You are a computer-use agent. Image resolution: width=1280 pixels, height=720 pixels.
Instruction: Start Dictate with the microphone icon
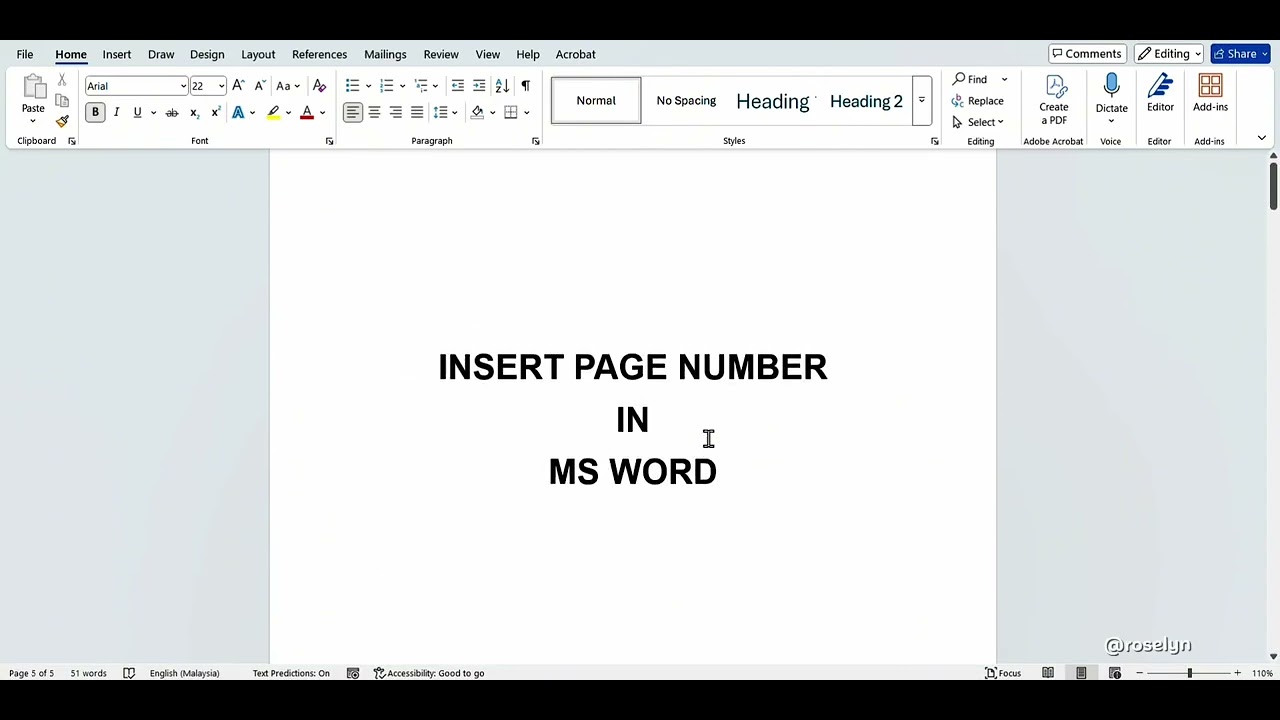point(1111,94)
